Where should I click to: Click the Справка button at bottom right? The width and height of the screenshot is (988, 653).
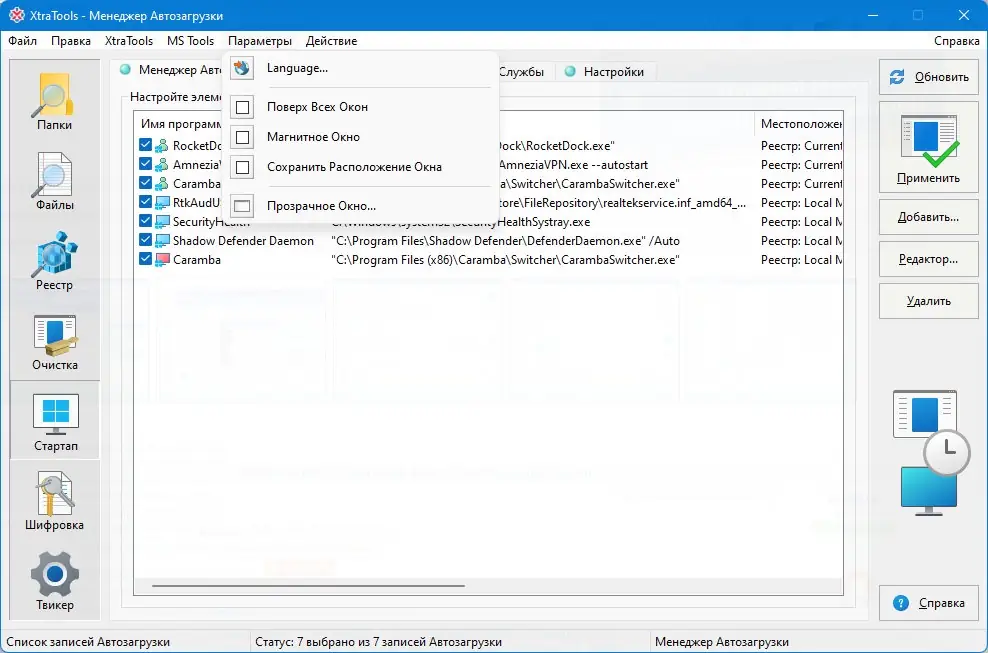pos(929,603)
